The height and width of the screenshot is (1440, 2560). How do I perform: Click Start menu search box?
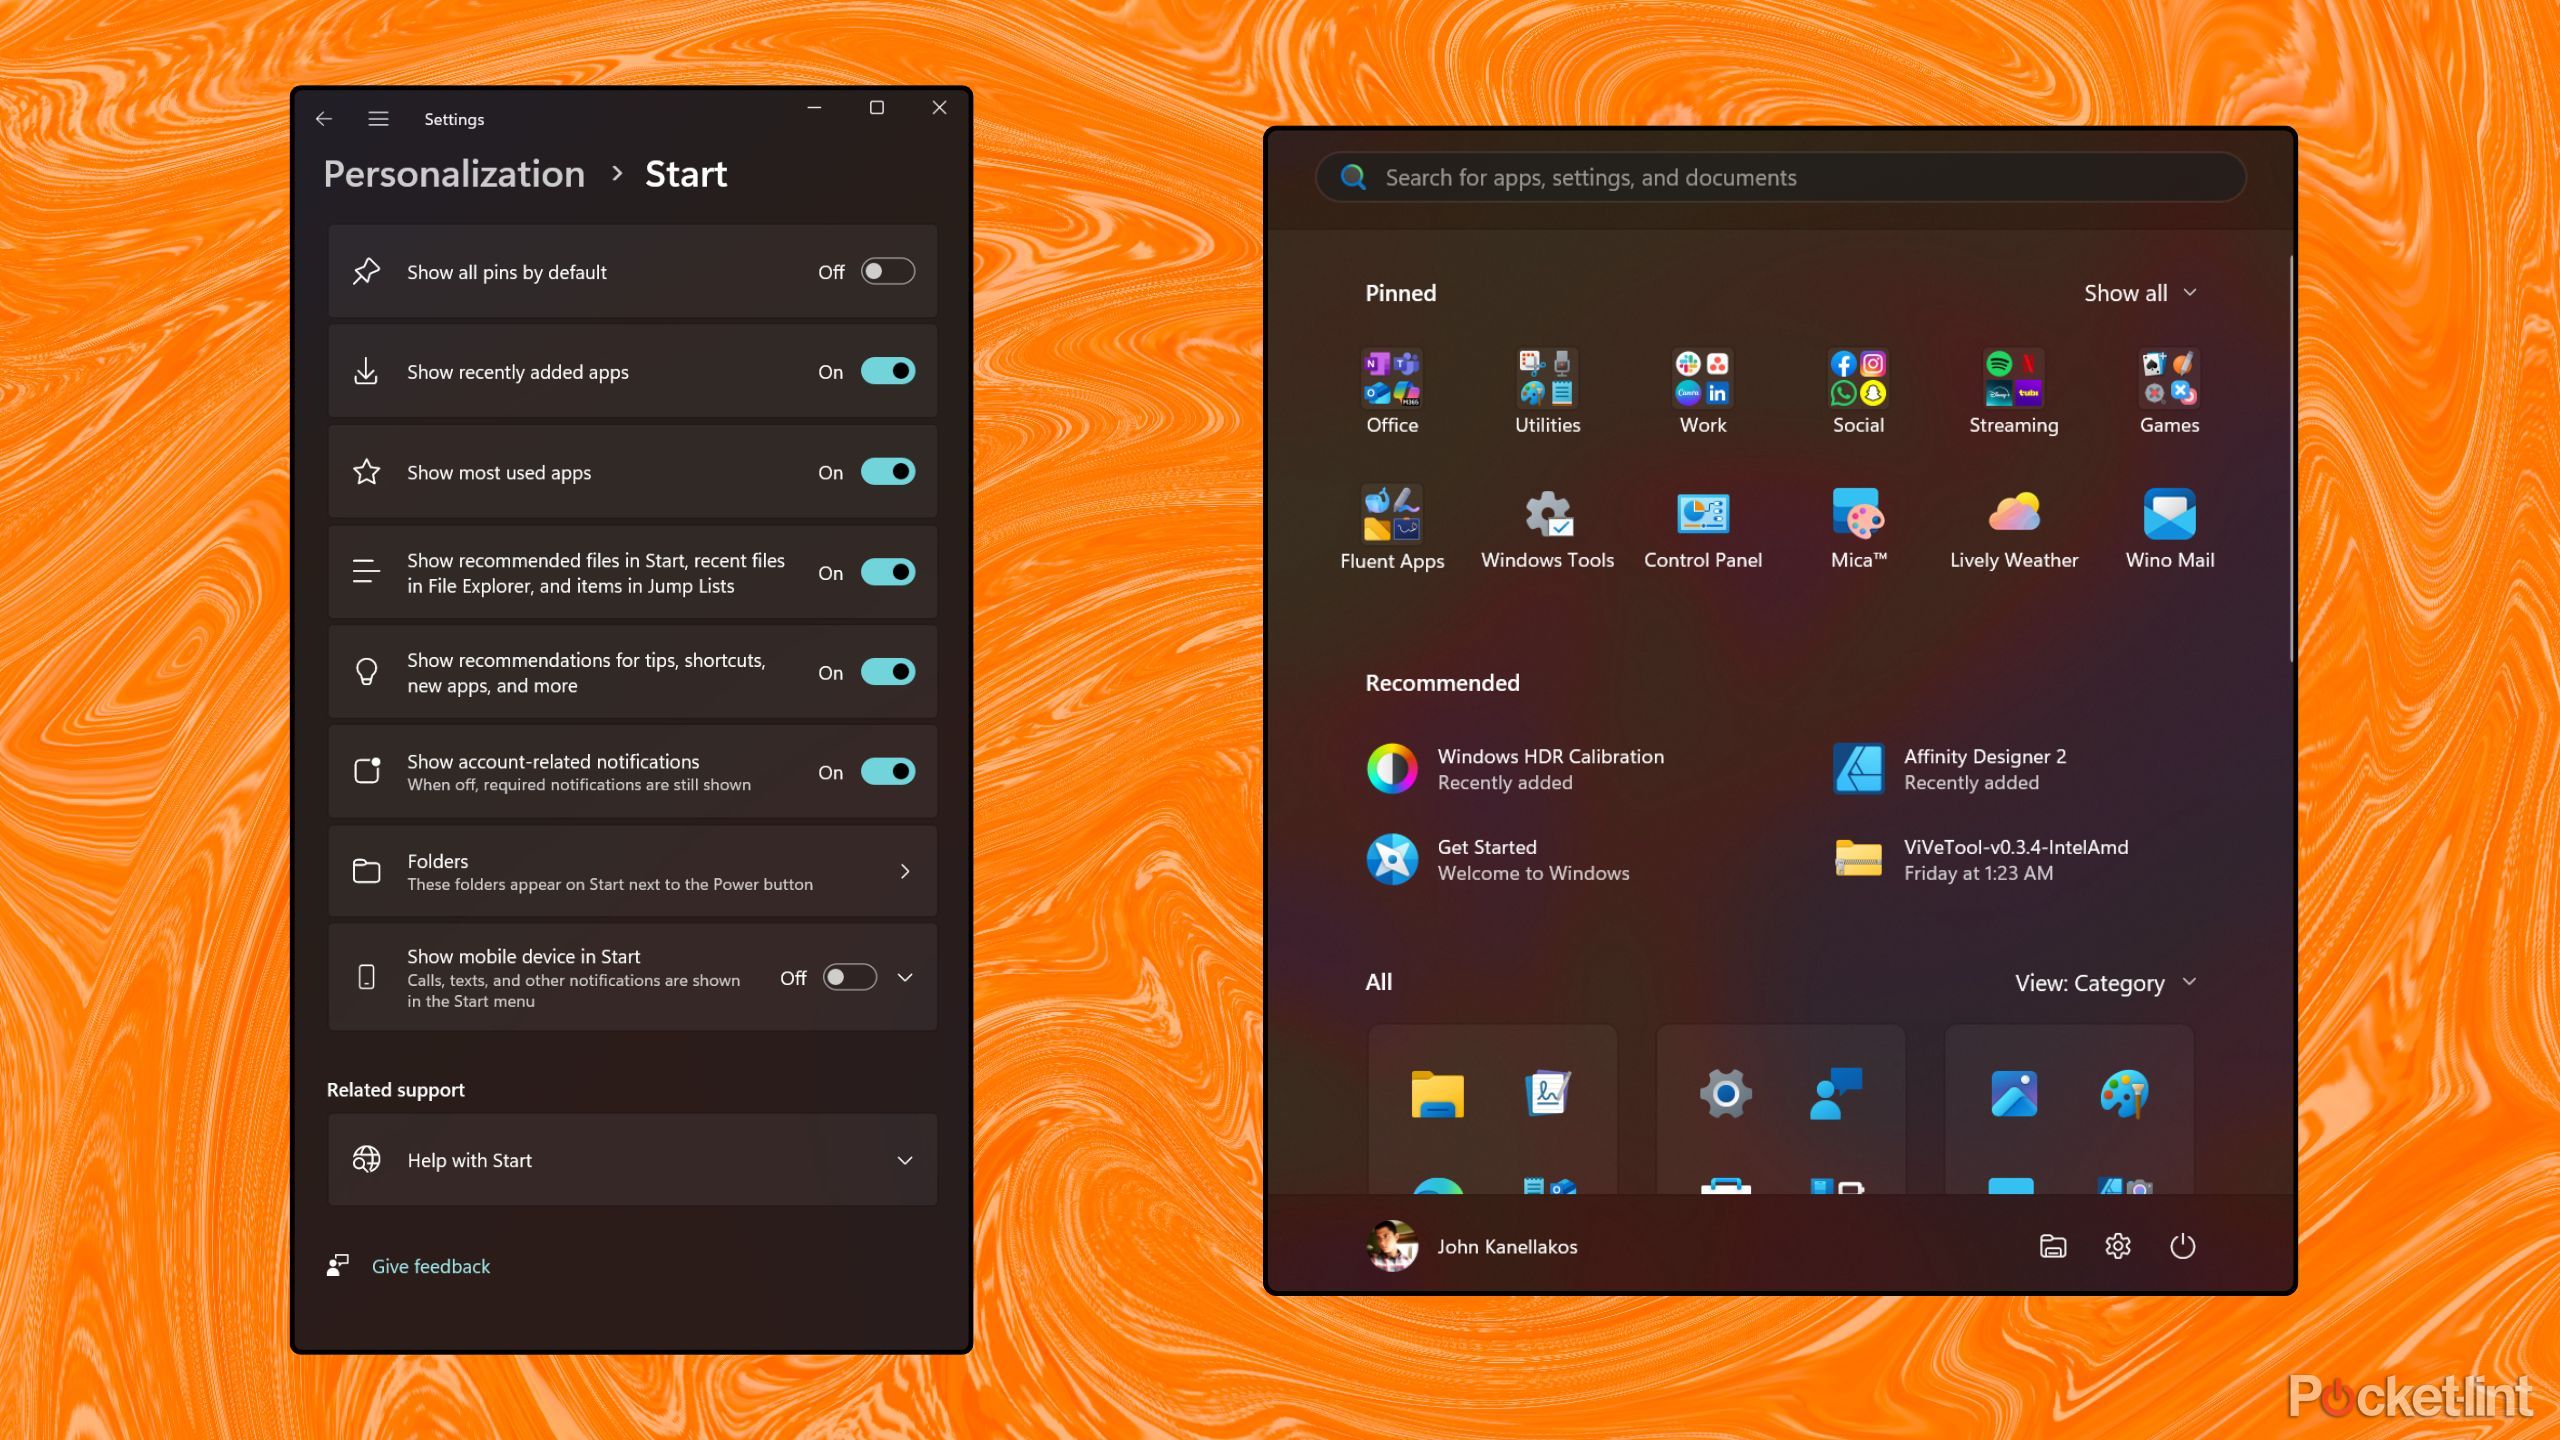pos(1780,177)
